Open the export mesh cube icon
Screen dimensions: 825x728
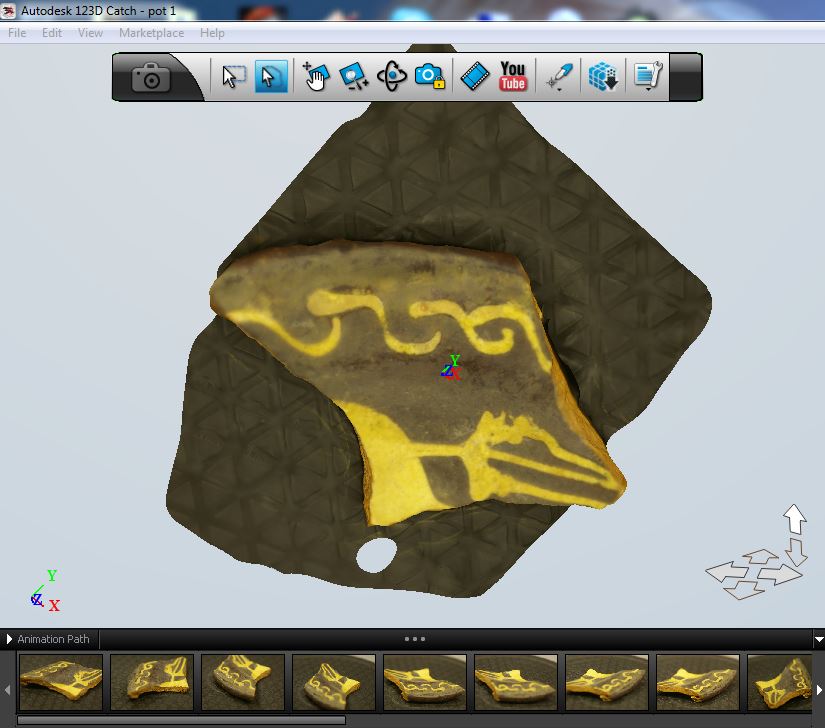pos(603,77)
